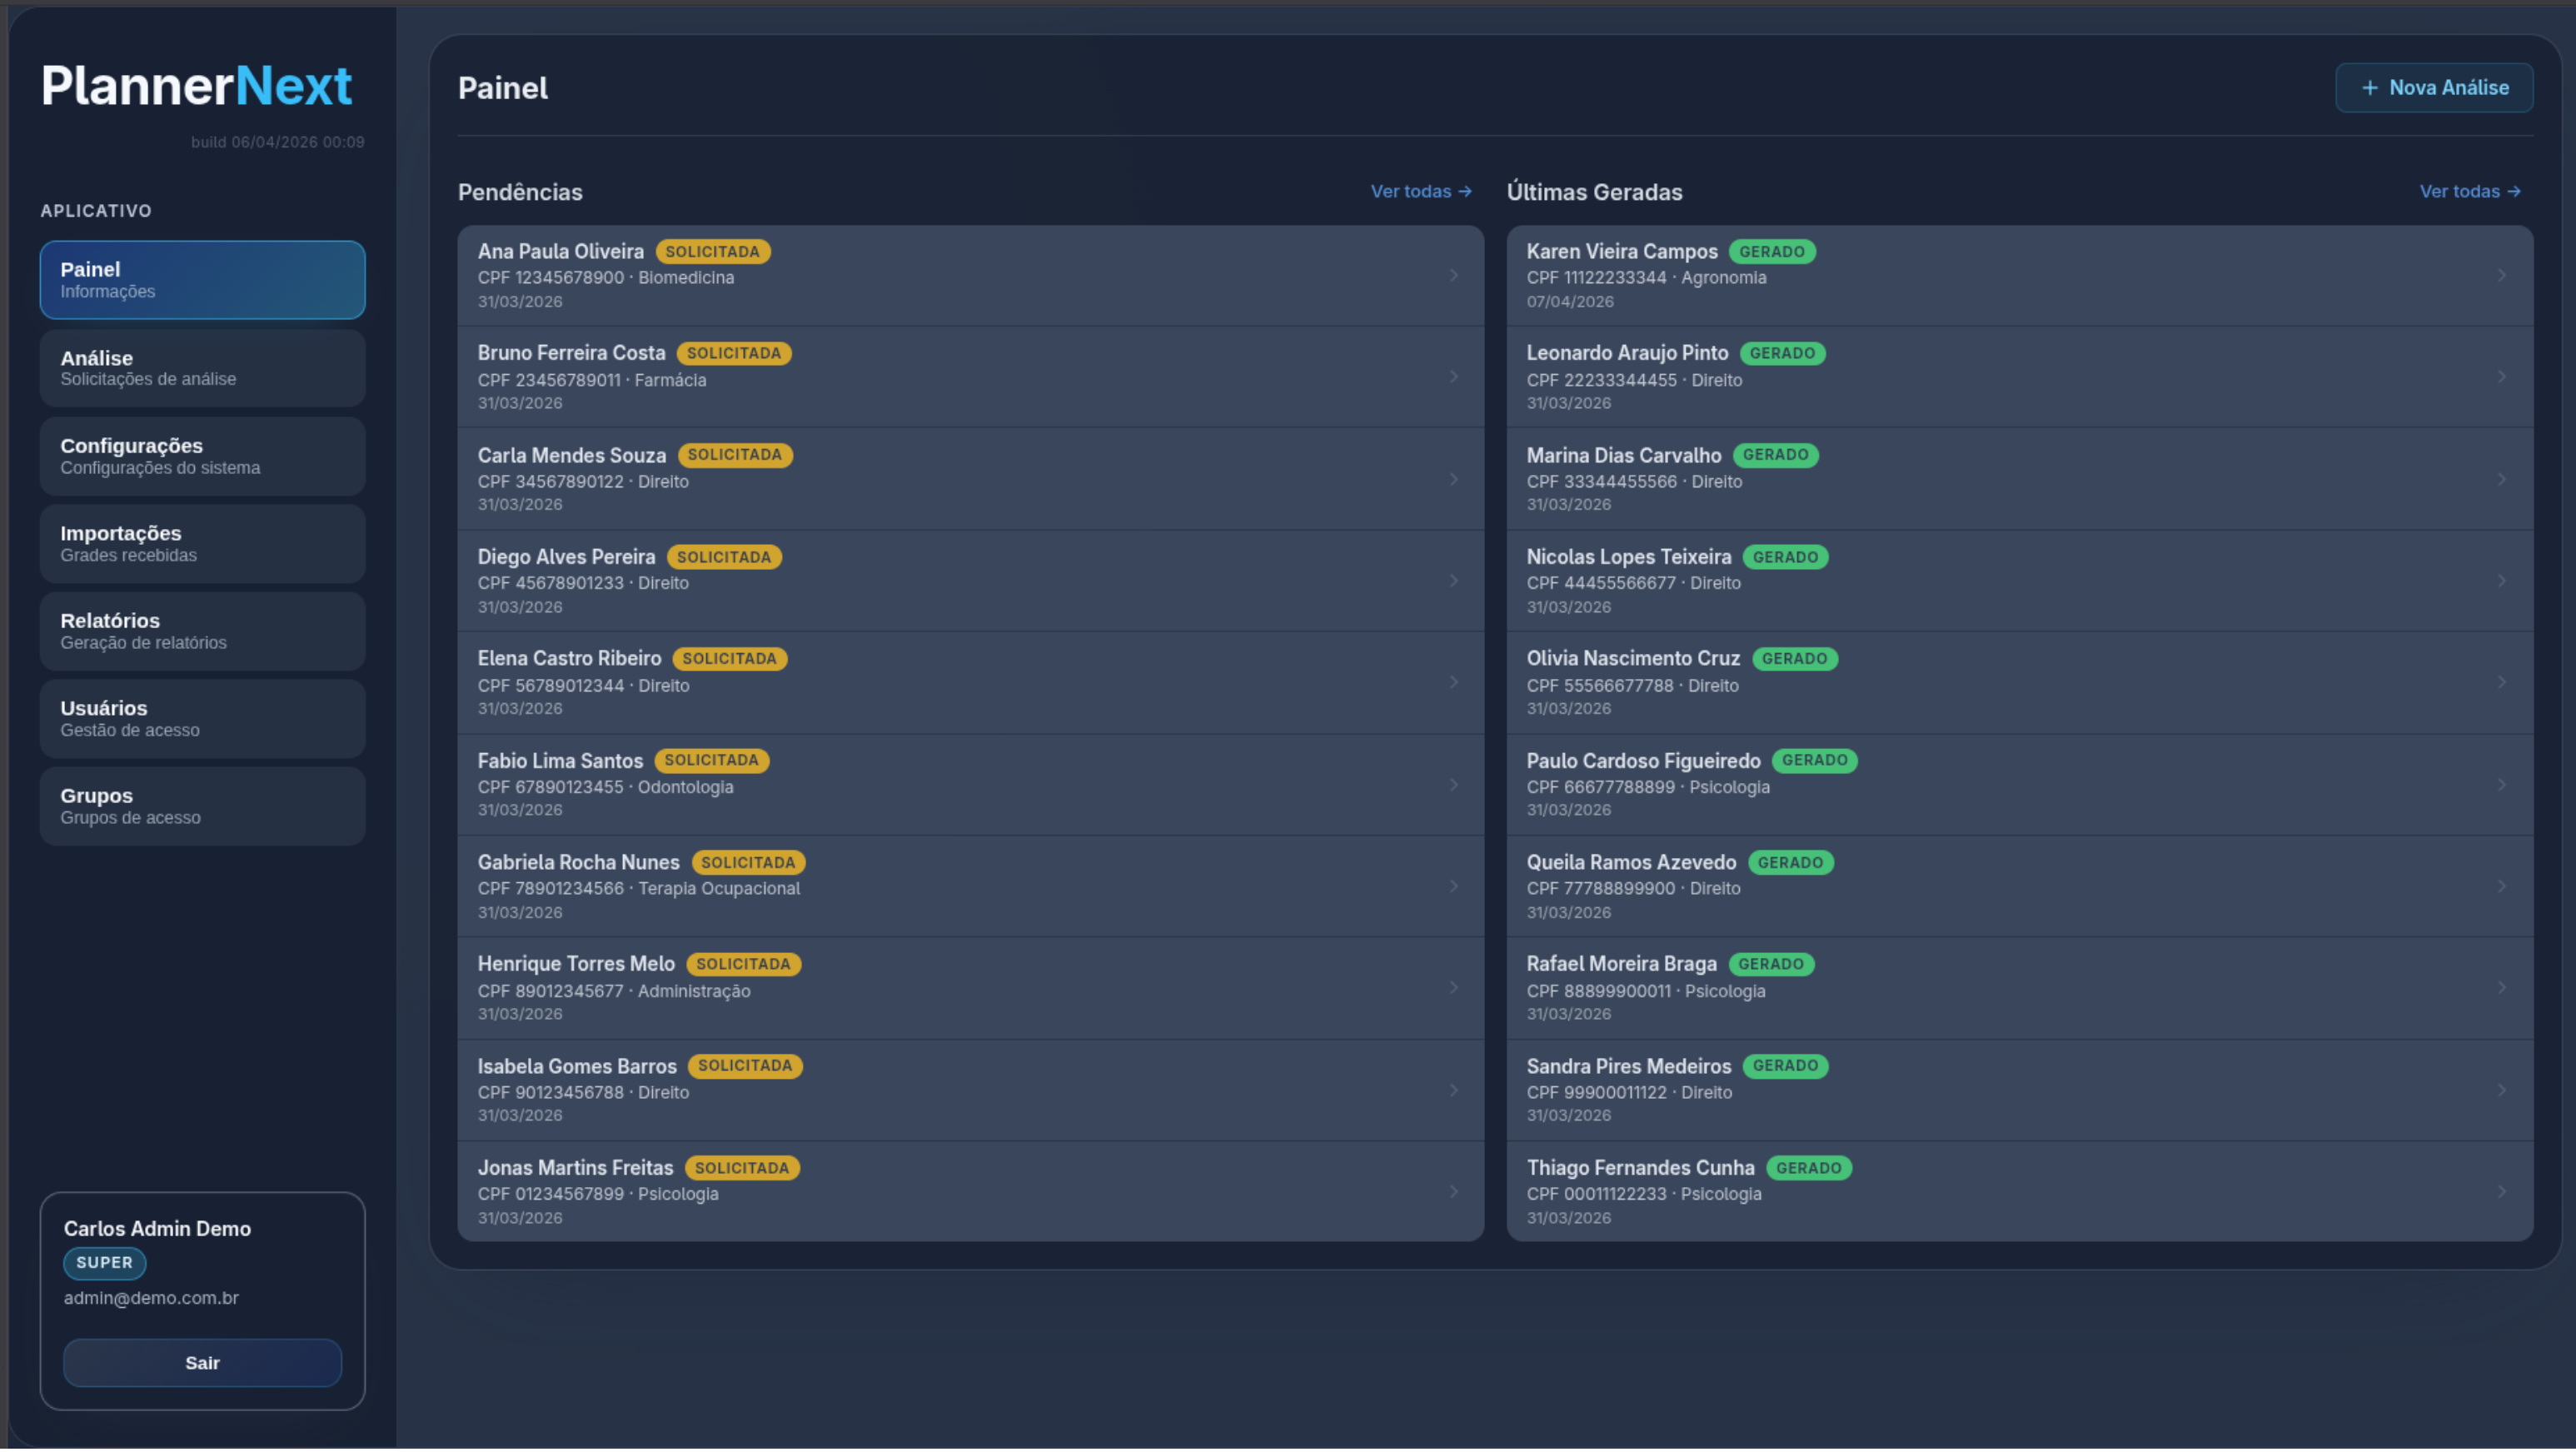Expand Jonas Martins Freitas row chevron
2576x1452 pixels.
(x=1454, y=1192)
